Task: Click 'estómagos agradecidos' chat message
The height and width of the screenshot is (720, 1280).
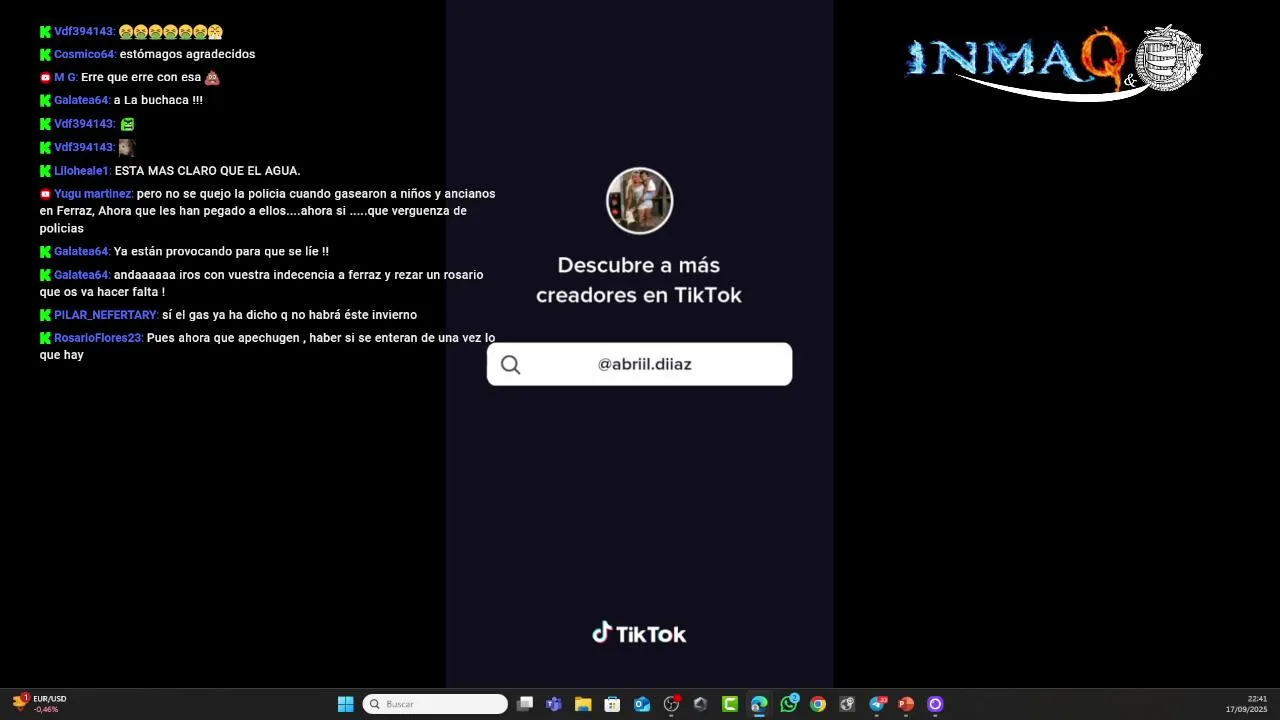Action: point(187,54)
